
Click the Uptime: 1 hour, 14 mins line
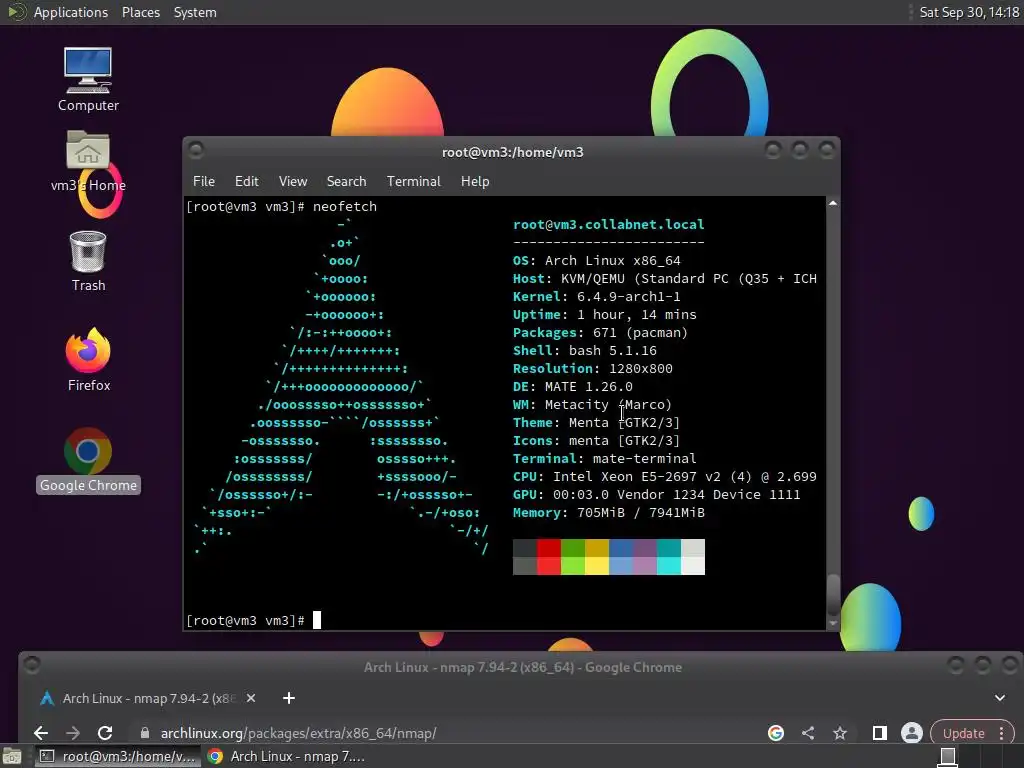(x=605, y=315)
